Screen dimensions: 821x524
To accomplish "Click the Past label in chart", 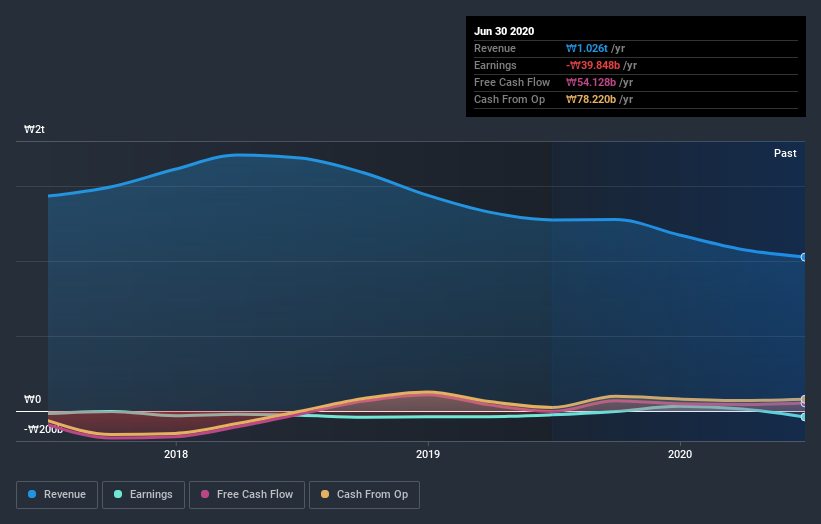I will [785, 153].
